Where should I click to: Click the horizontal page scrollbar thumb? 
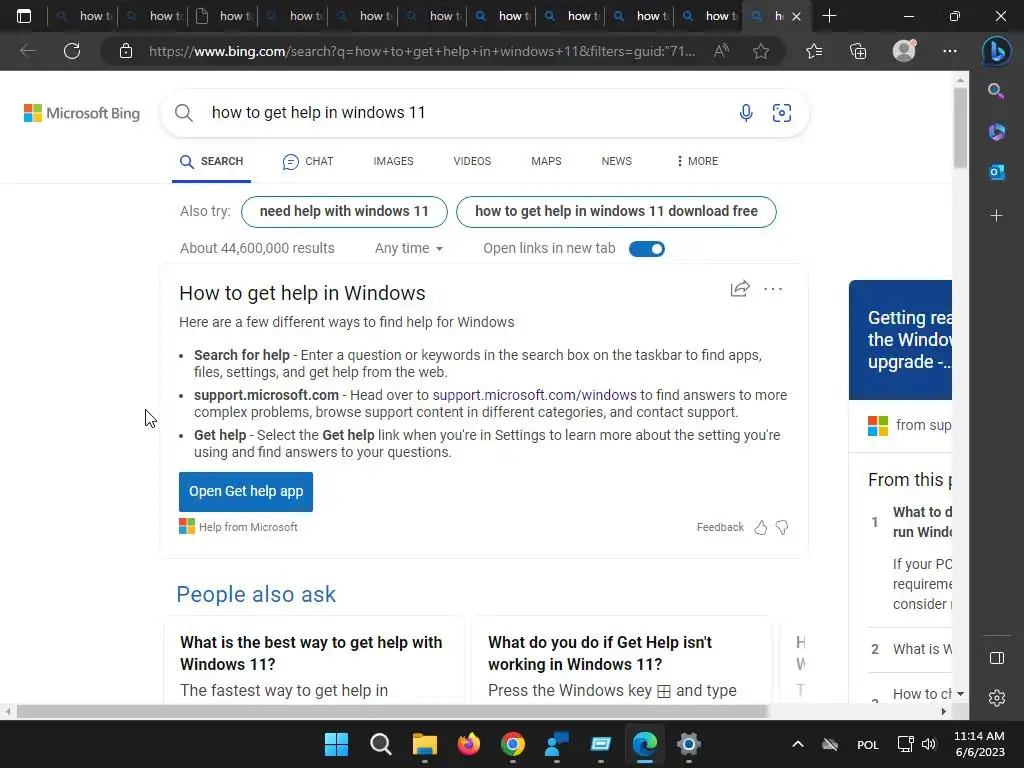click(392, 712)
